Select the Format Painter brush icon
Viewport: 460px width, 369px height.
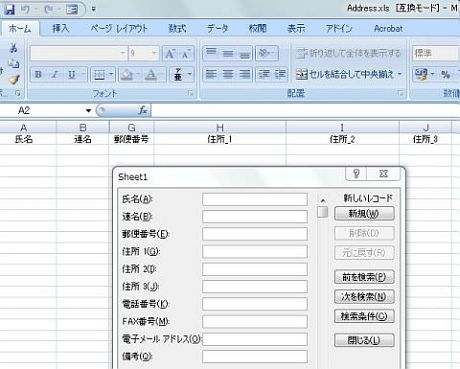14,79
